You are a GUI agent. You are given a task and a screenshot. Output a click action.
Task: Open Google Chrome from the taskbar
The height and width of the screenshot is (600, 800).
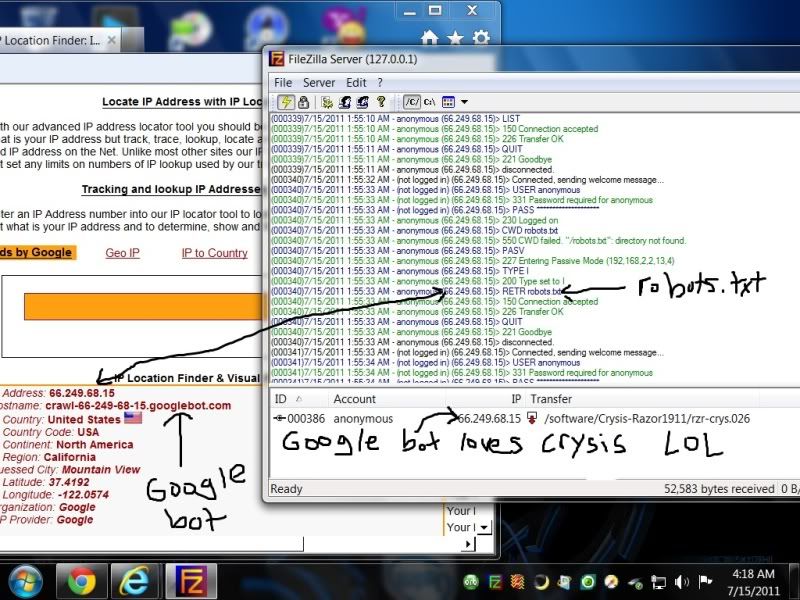[82, 581]
